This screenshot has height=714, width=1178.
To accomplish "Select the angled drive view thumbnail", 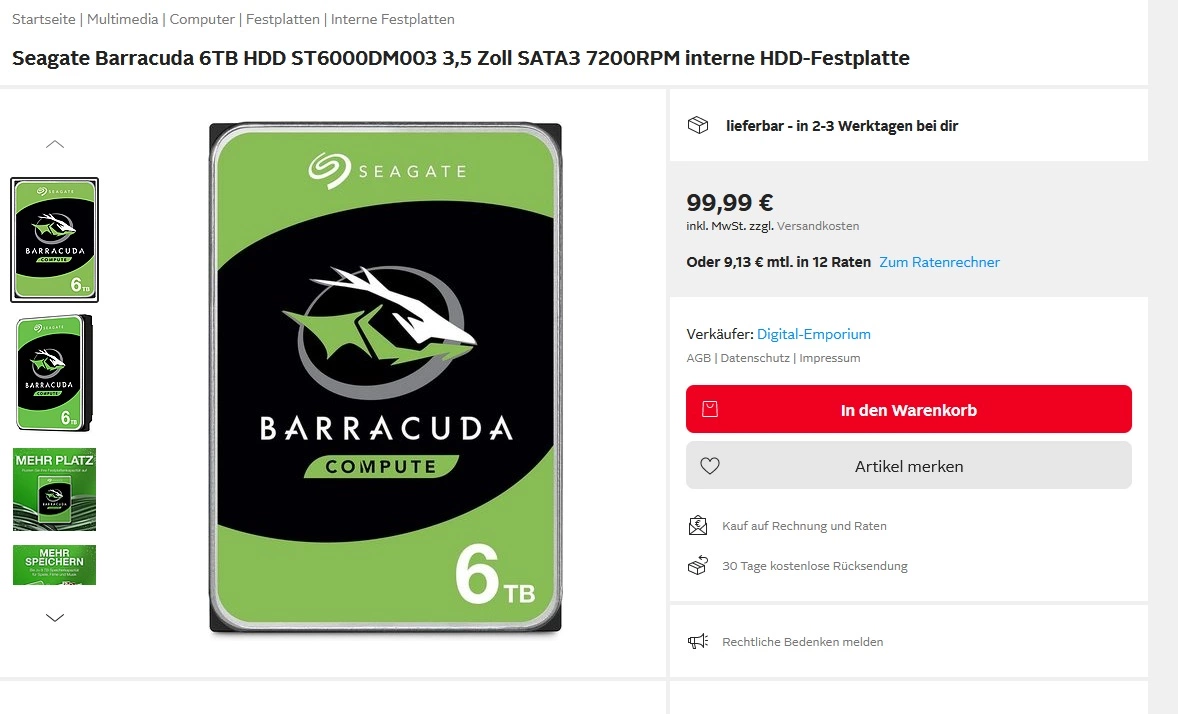I will coord(54,374).
